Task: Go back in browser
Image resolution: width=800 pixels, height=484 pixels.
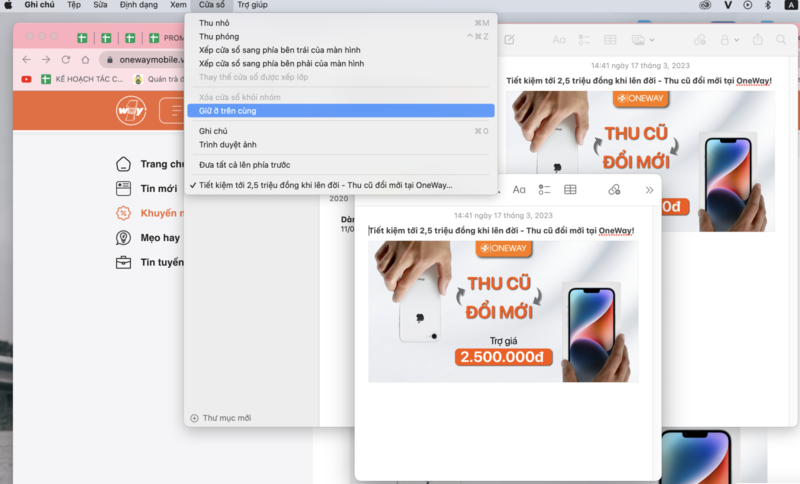Action: 27,60
